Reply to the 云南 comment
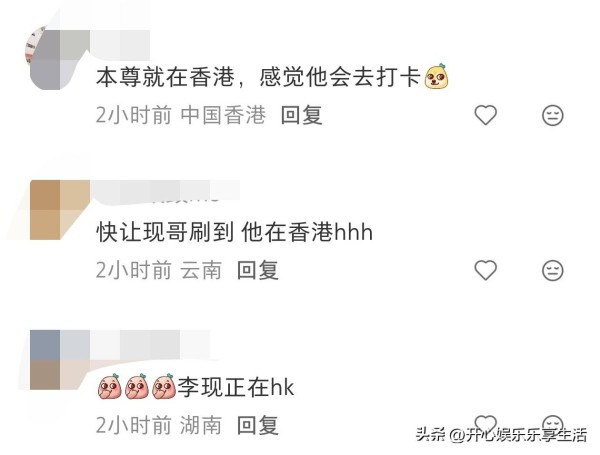 (x=258, y=270)
